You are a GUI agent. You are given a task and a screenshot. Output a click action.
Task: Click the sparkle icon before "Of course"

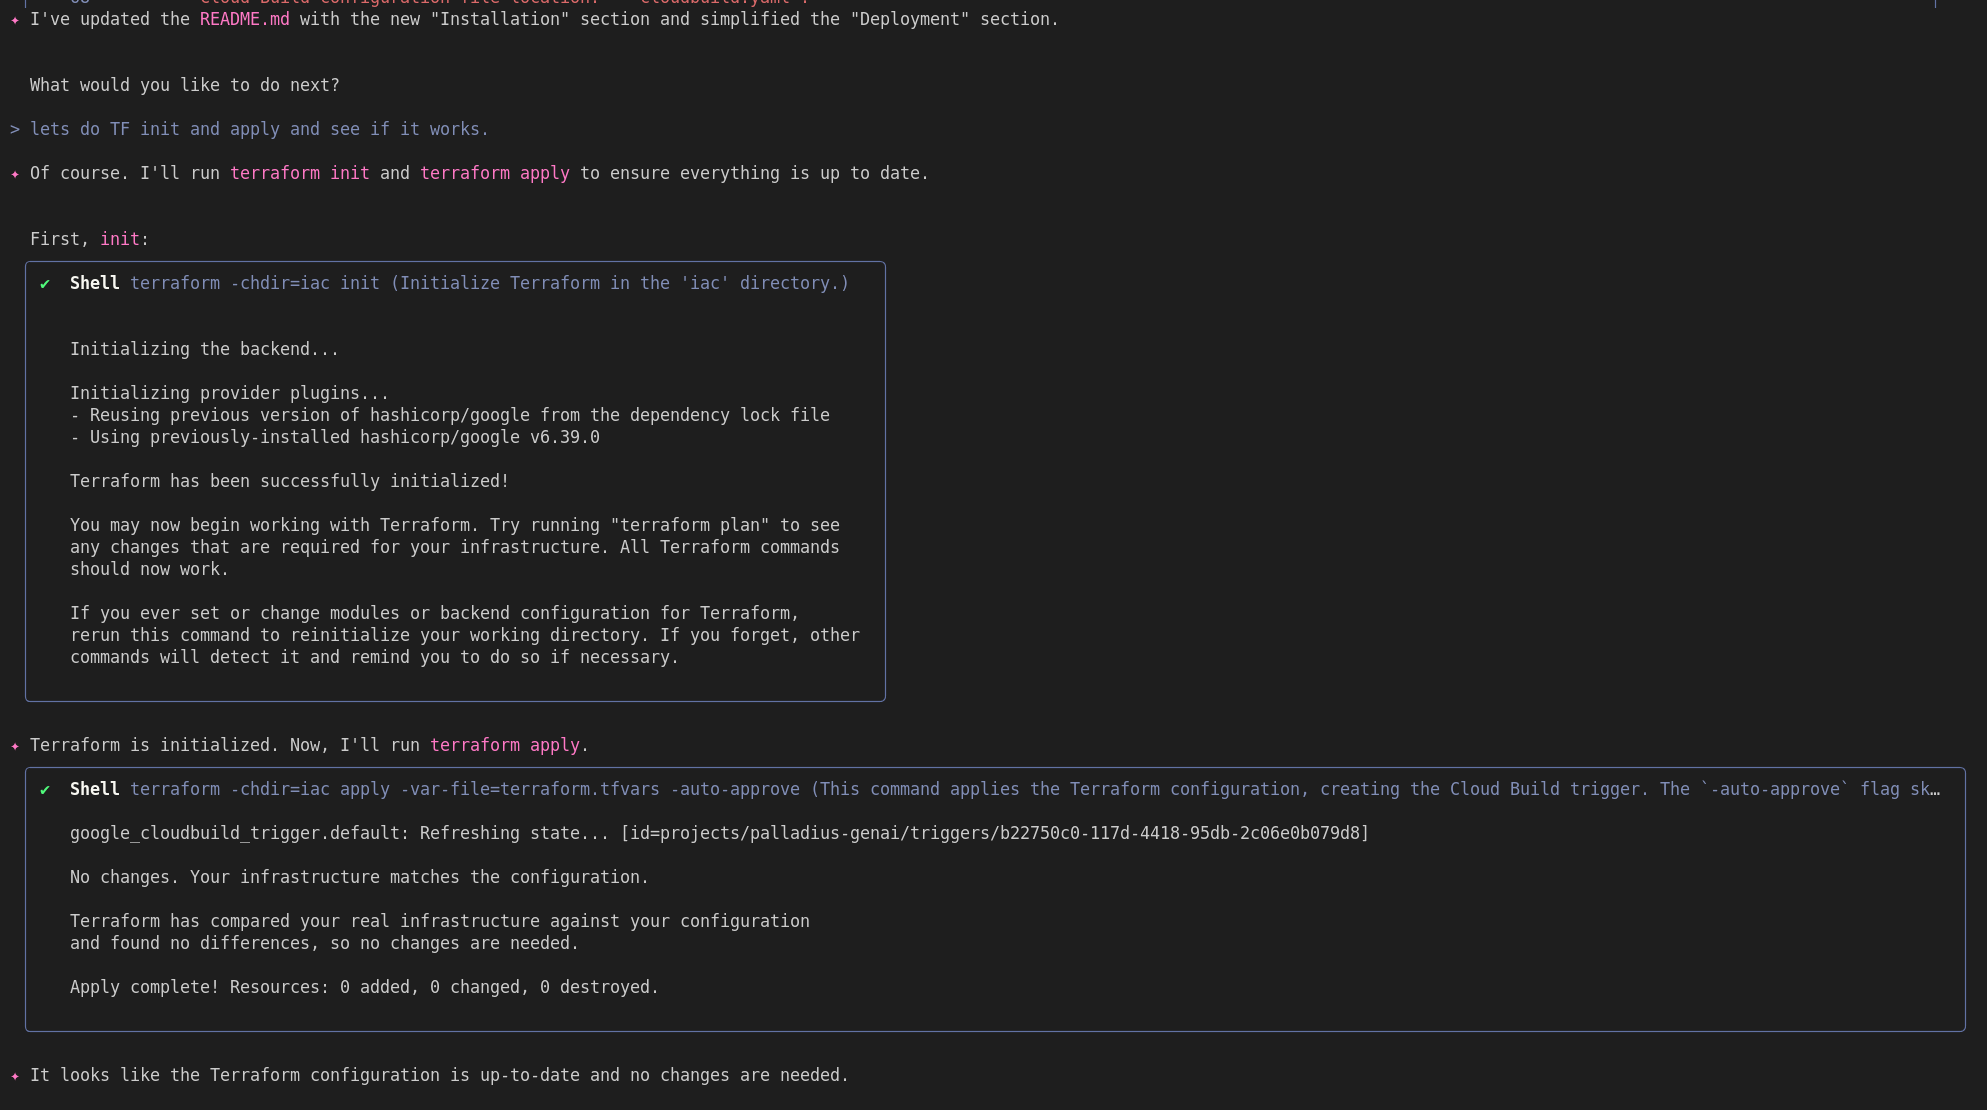(15, 174)
